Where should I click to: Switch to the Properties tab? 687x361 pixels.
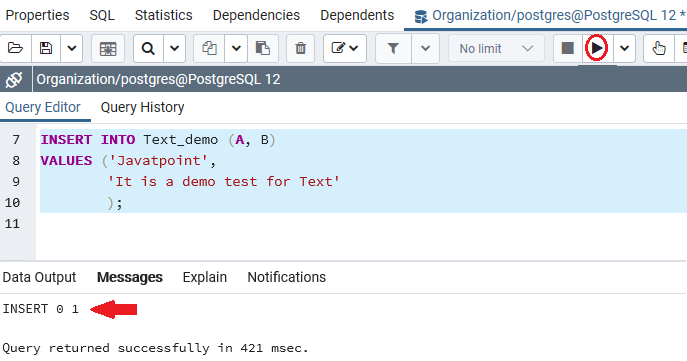[x=37, y=15]
